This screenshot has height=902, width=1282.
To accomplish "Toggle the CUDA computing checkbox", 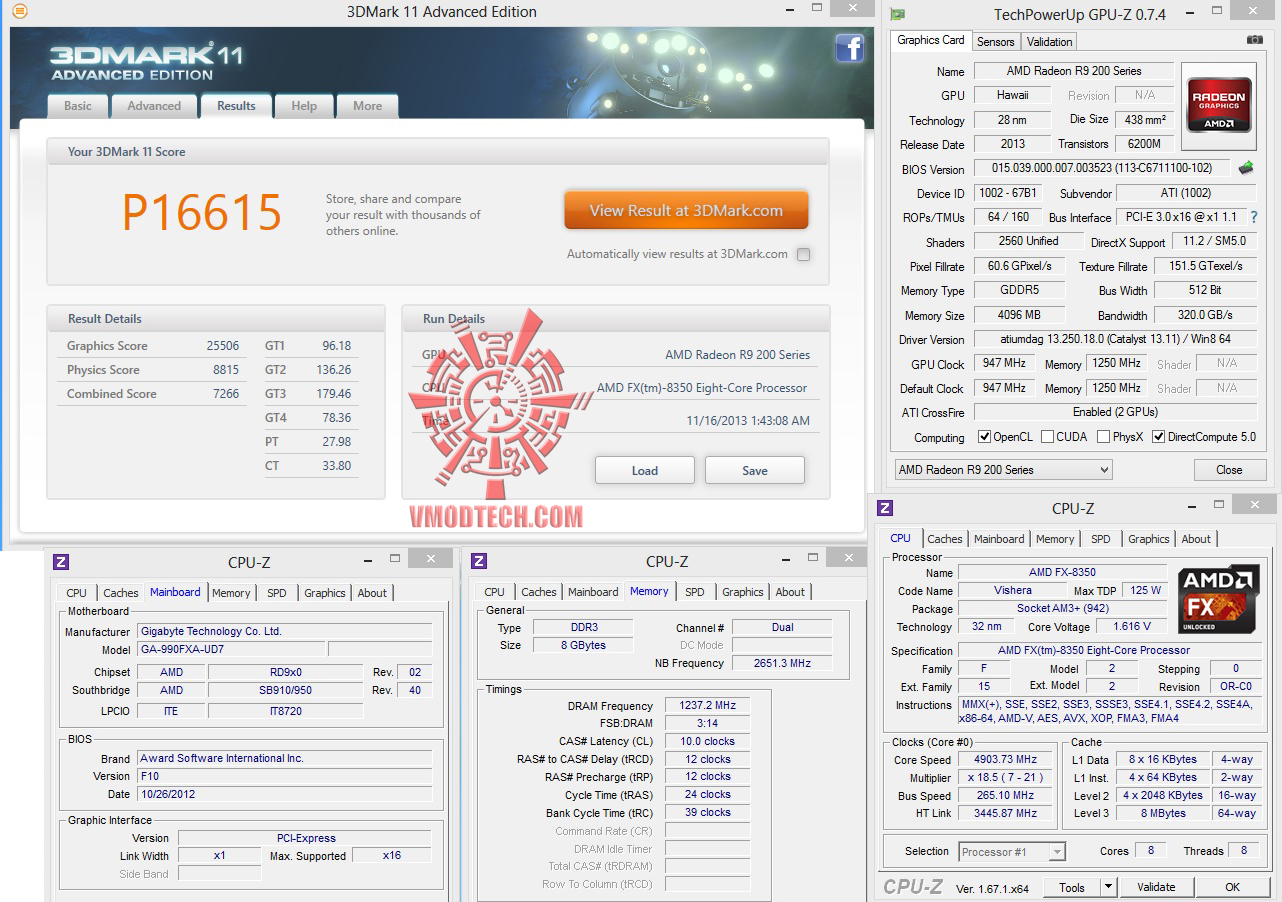I will tap(1047, 437).
